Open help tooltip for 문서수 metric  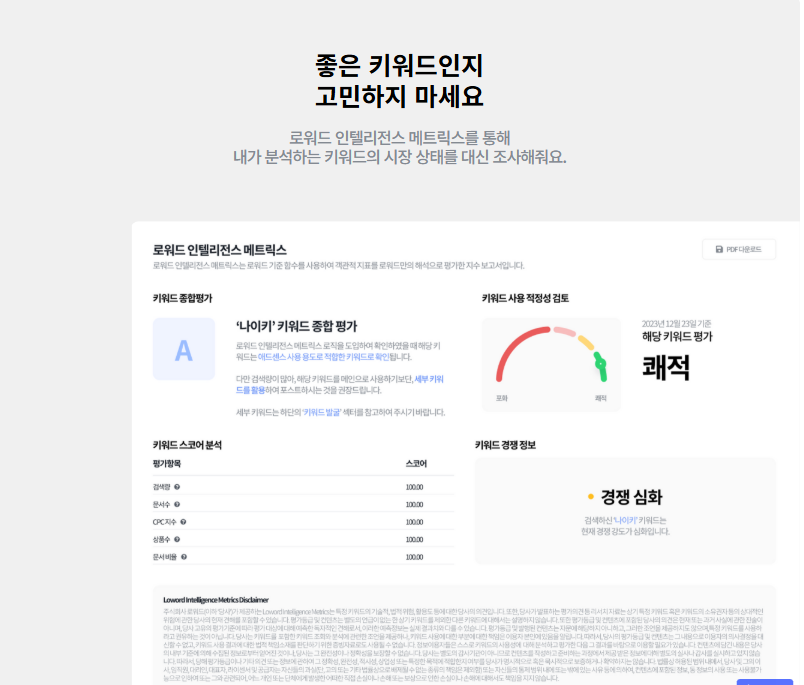point(178,505)
